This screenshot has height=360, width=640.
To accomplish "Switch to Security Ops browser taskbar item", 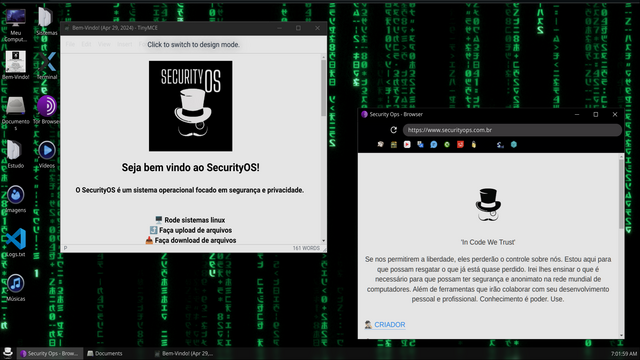I will click(50, 353).
